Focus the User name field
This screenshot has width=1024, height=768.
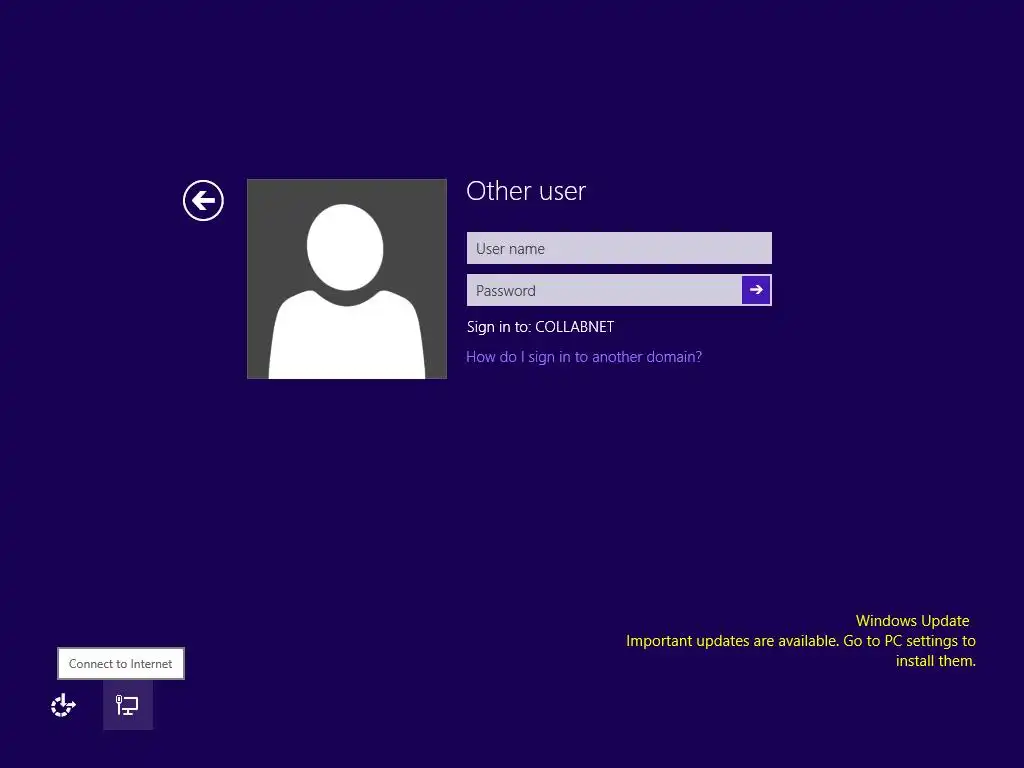(x=619, y=248)
